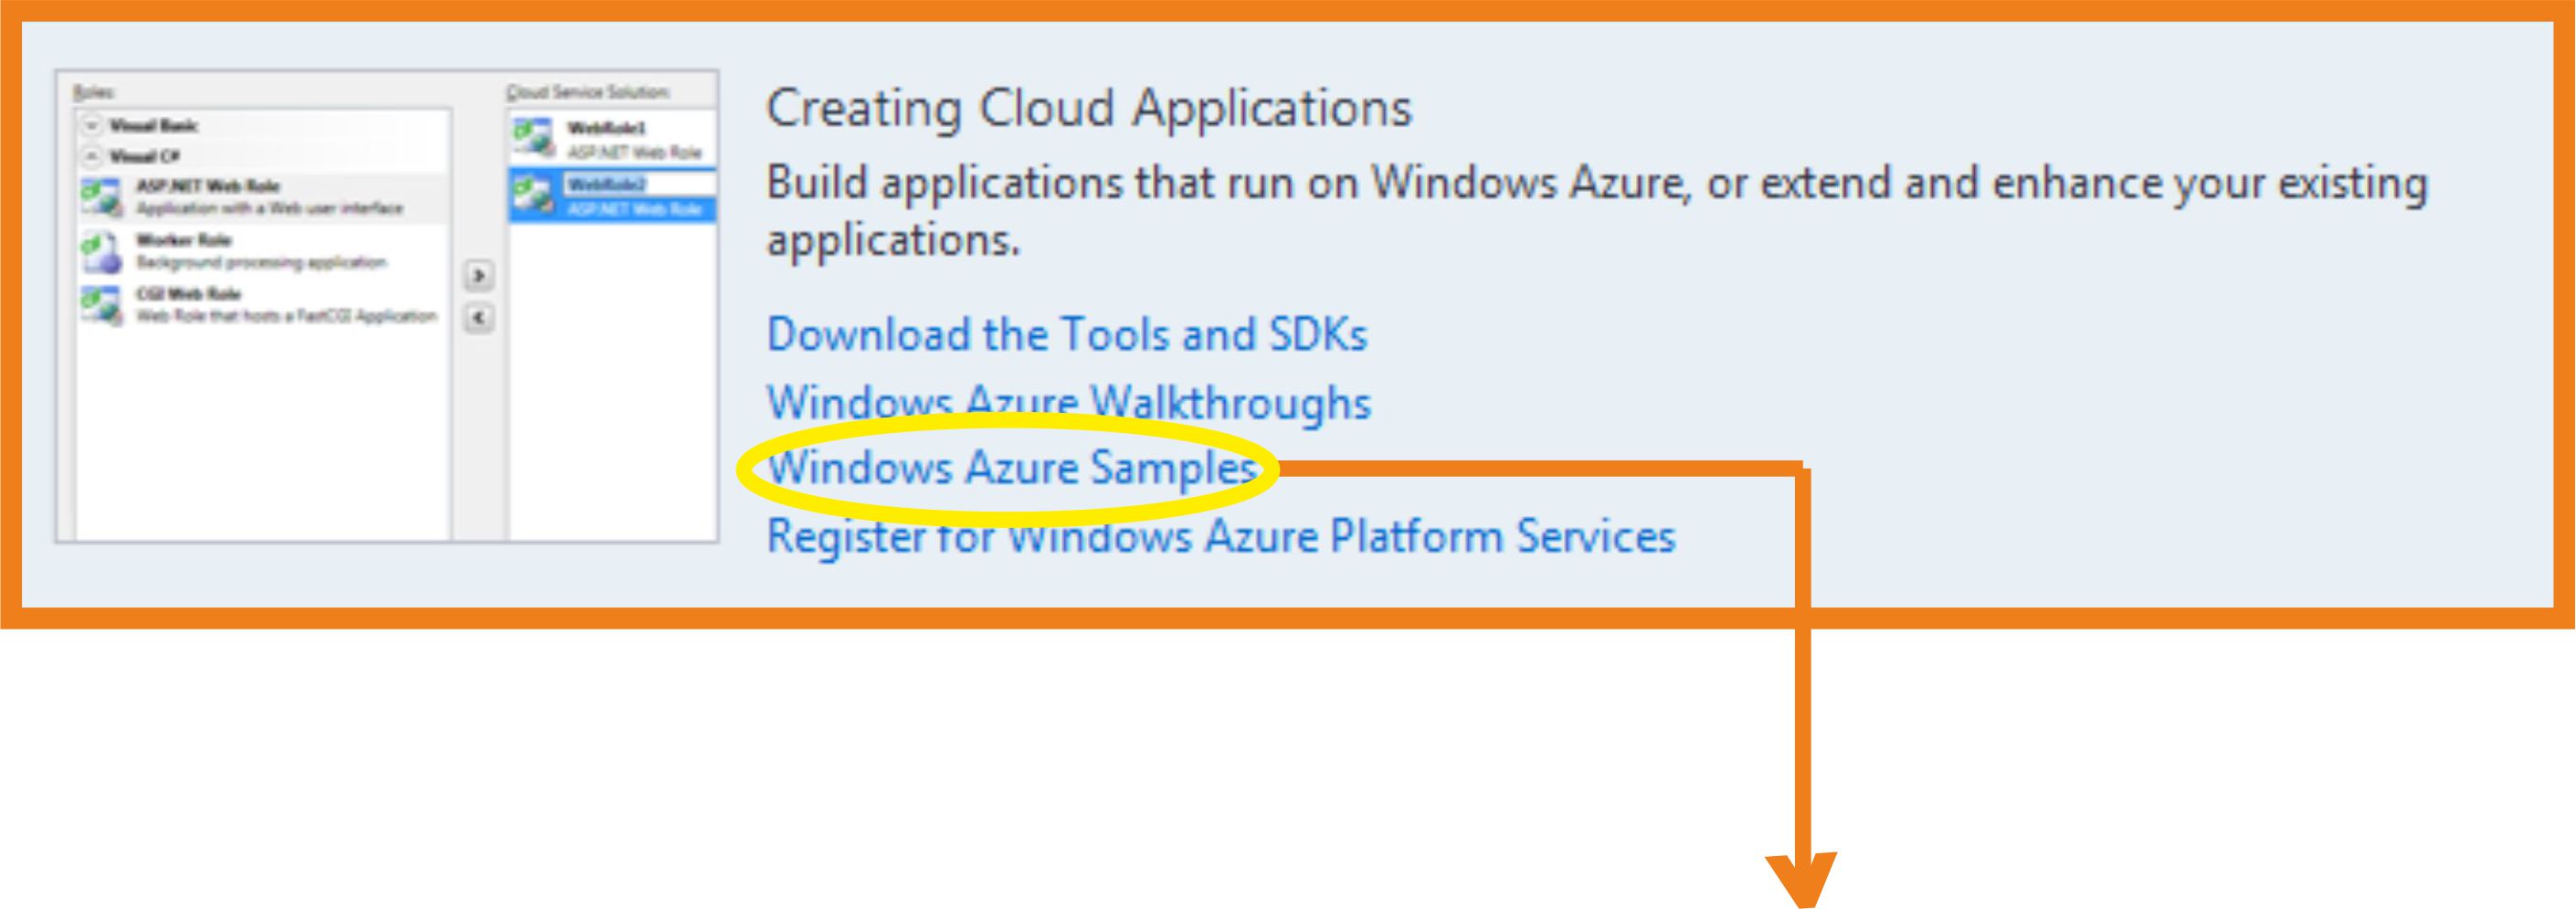Open Register for Windows Azure Platform Services
The image size is (2576, 909).
click(x=1220, y=537)
